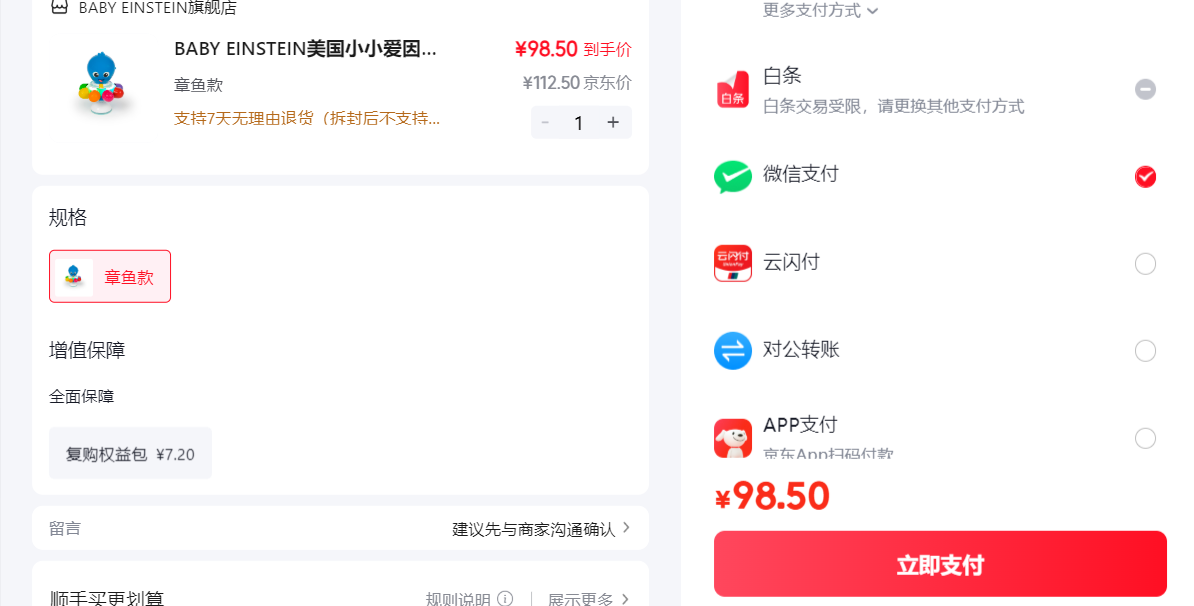The width and height of the screenshot is (1194, 606).
Task: Select the 云闪付 radio button
Action: pos(1145,264)
